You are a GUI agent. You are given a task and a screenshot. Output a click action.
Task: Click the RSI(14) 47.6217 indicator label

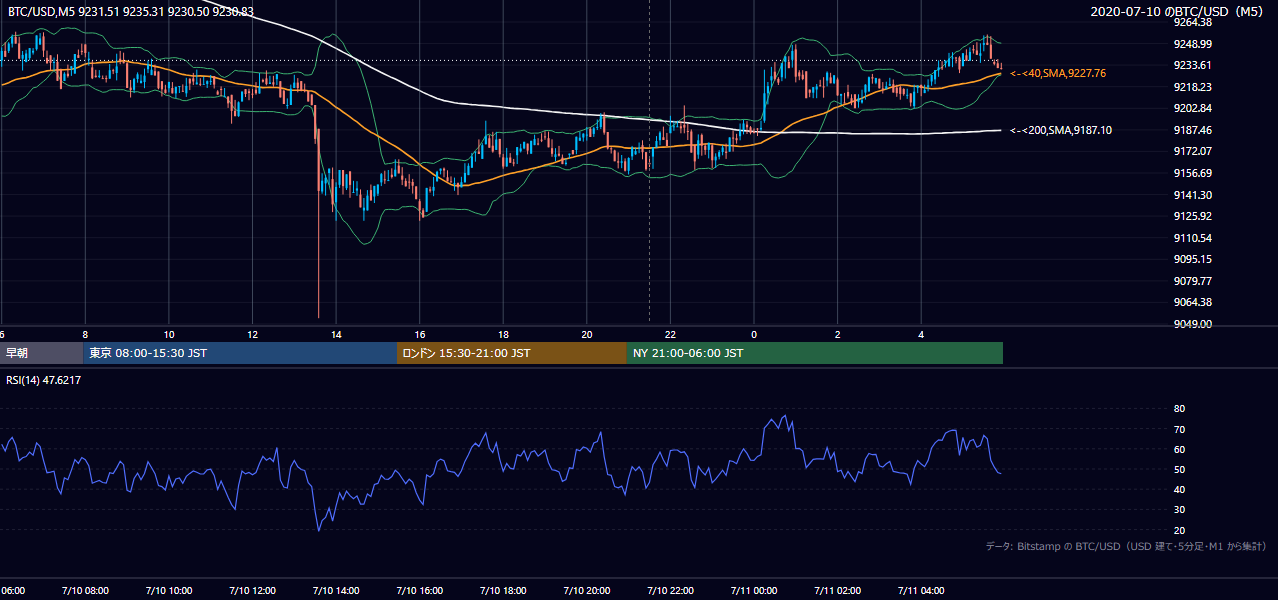coord(44,380)
